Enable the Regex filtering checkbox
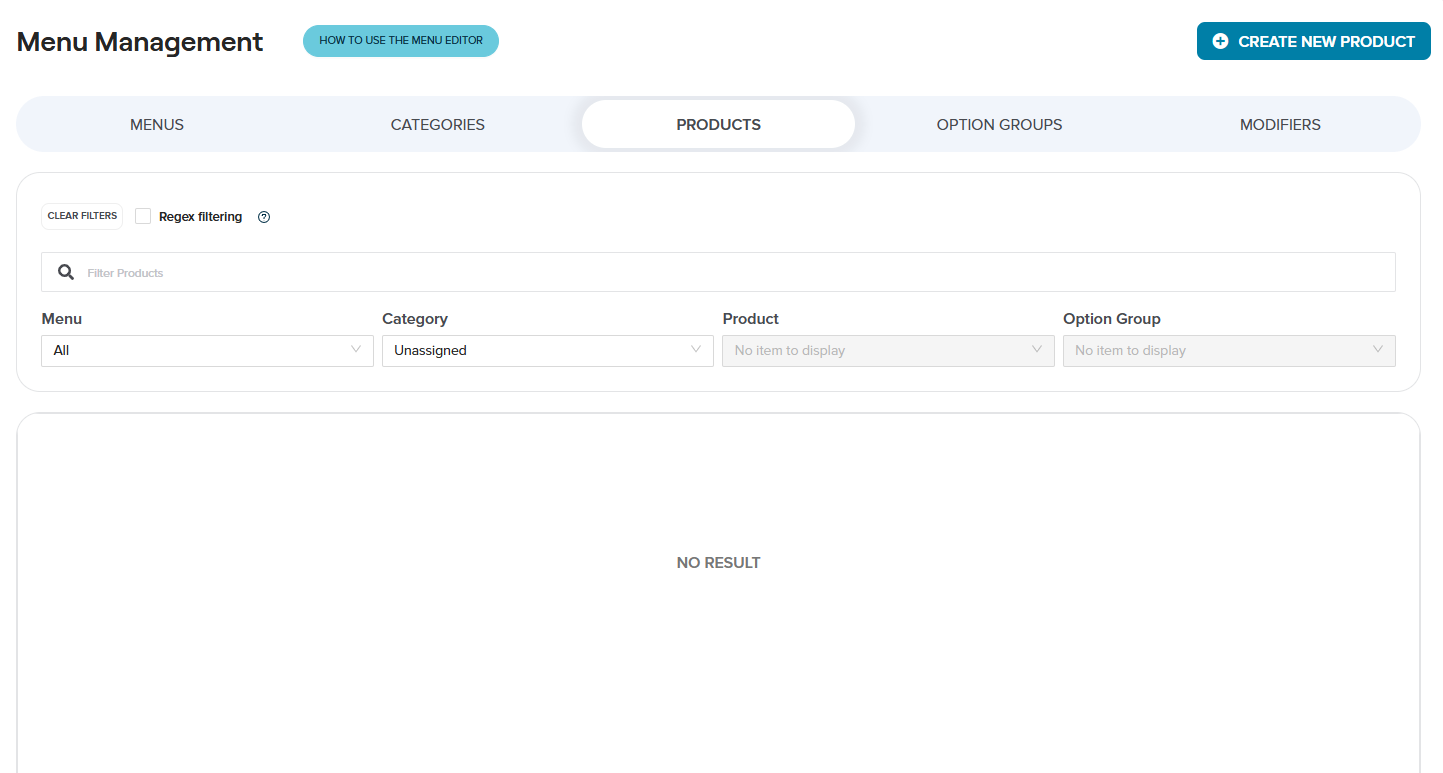This screenshot has width=1443, height=773. 143,216
